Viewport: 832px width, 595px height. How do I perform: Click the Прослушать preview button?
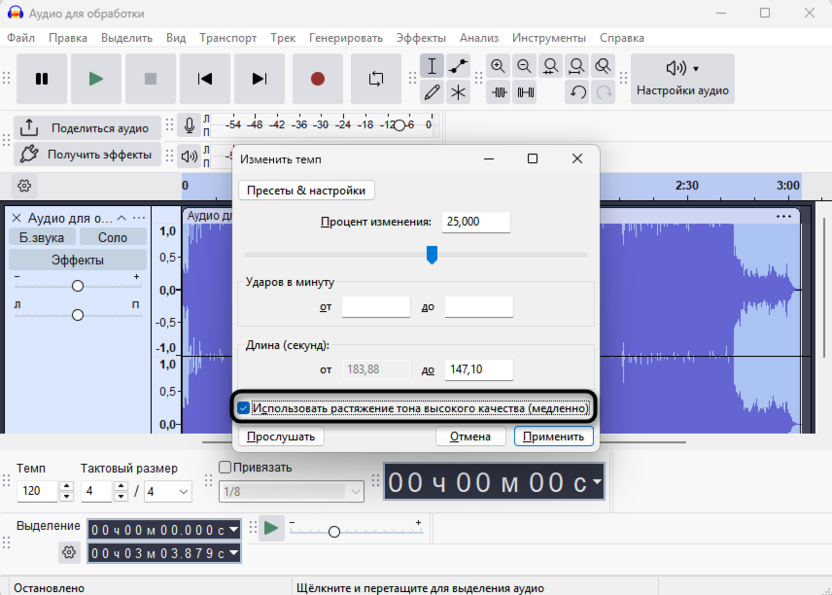pos(281,436)
